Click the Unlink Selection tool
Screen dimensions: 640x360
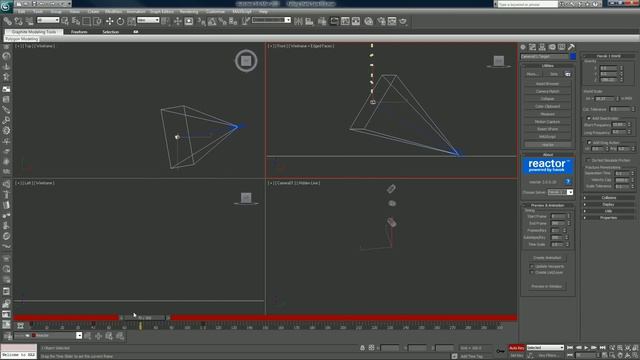click(18, 21)
